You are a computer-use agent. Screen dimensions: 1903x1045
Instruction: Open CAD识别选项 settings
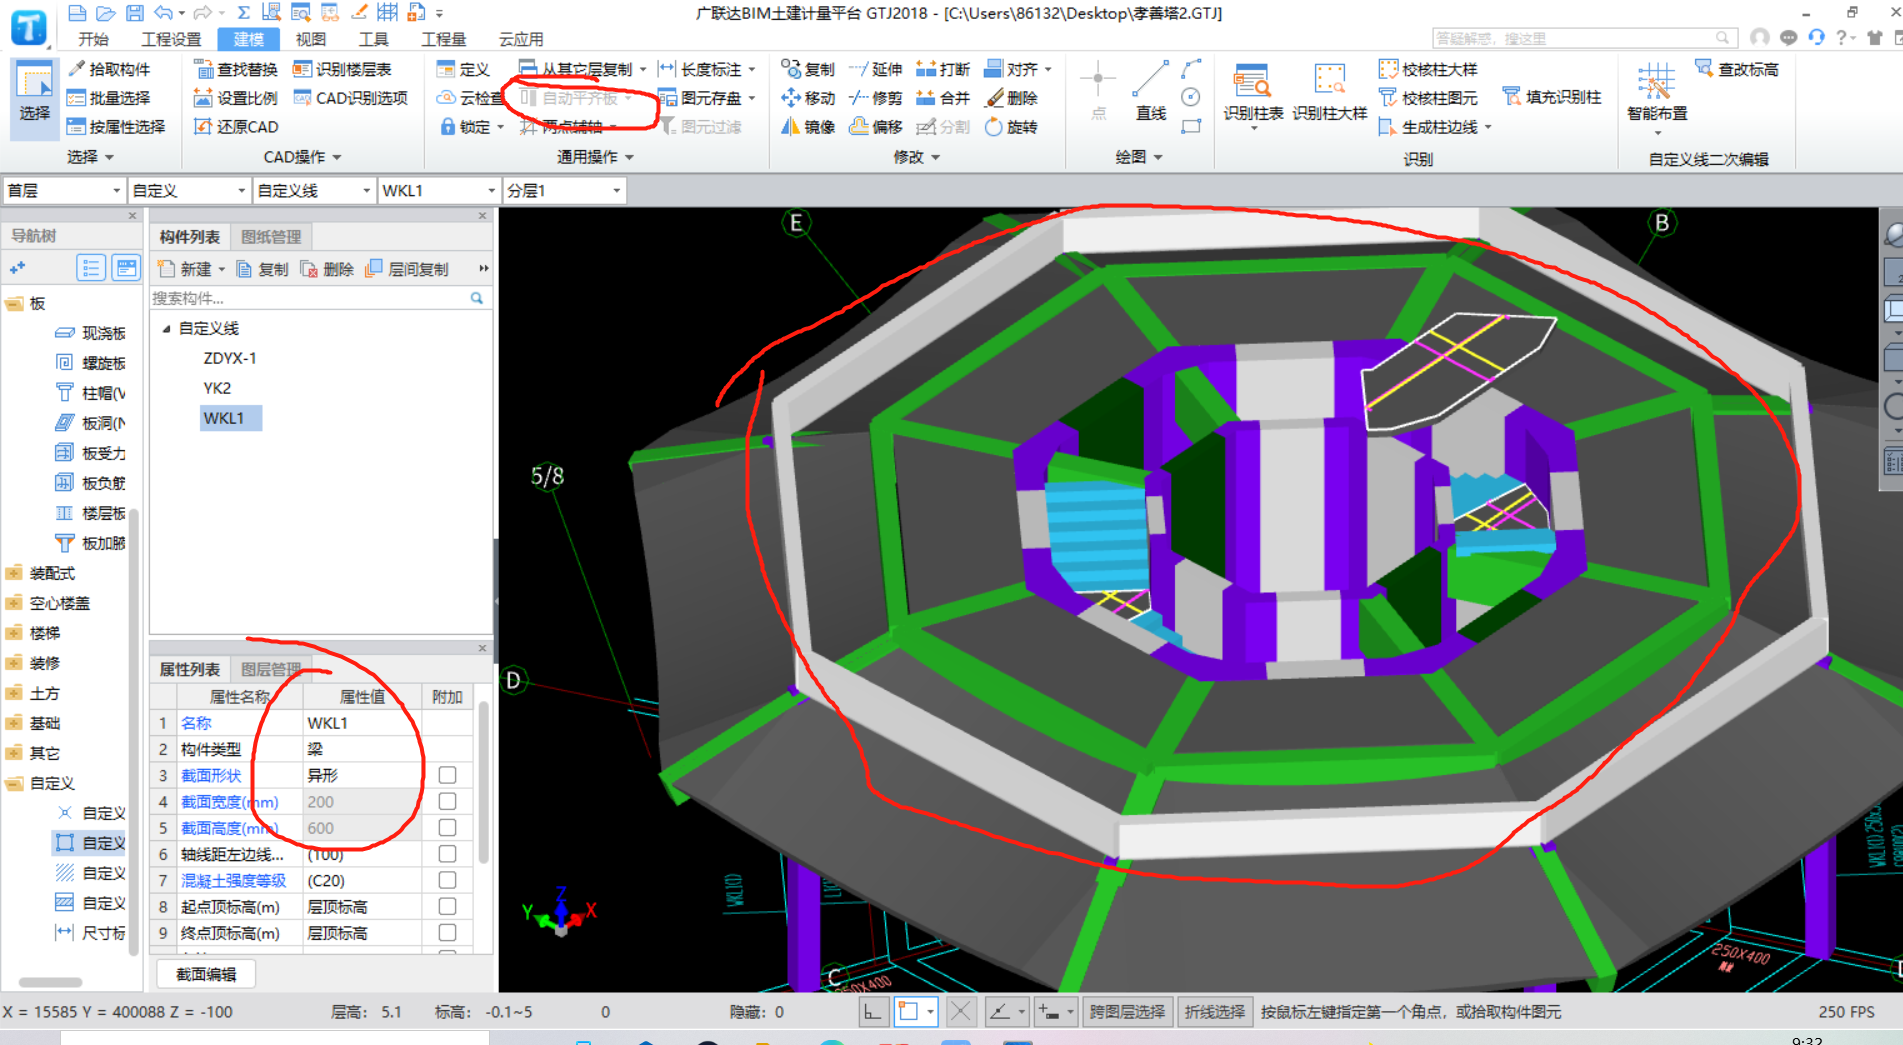click(350, 98)
